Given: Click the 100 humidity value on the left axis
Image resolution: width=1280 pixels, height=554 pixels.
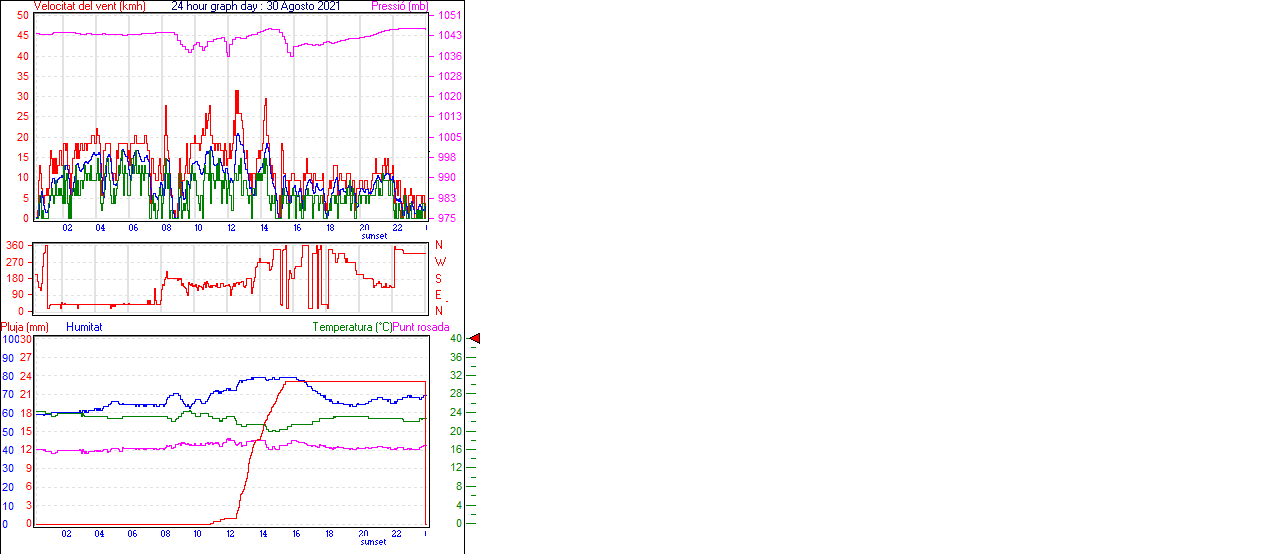Looking at the screenshot, I should (10, 340).
